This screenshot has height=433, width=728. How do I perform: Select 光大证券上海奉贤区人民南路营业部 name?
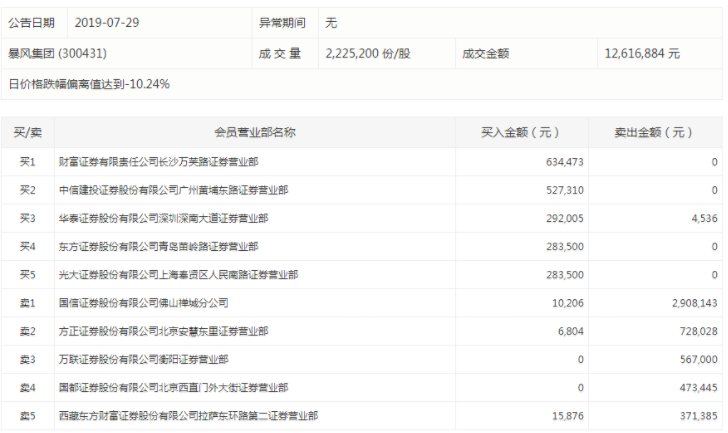(x=178, y=275)
